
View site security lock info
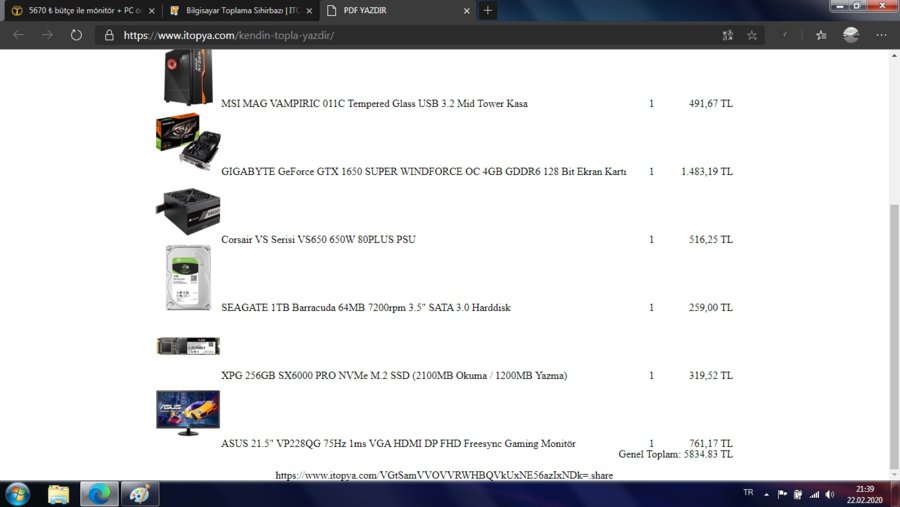pyautogui.click(x=109, y=35)
